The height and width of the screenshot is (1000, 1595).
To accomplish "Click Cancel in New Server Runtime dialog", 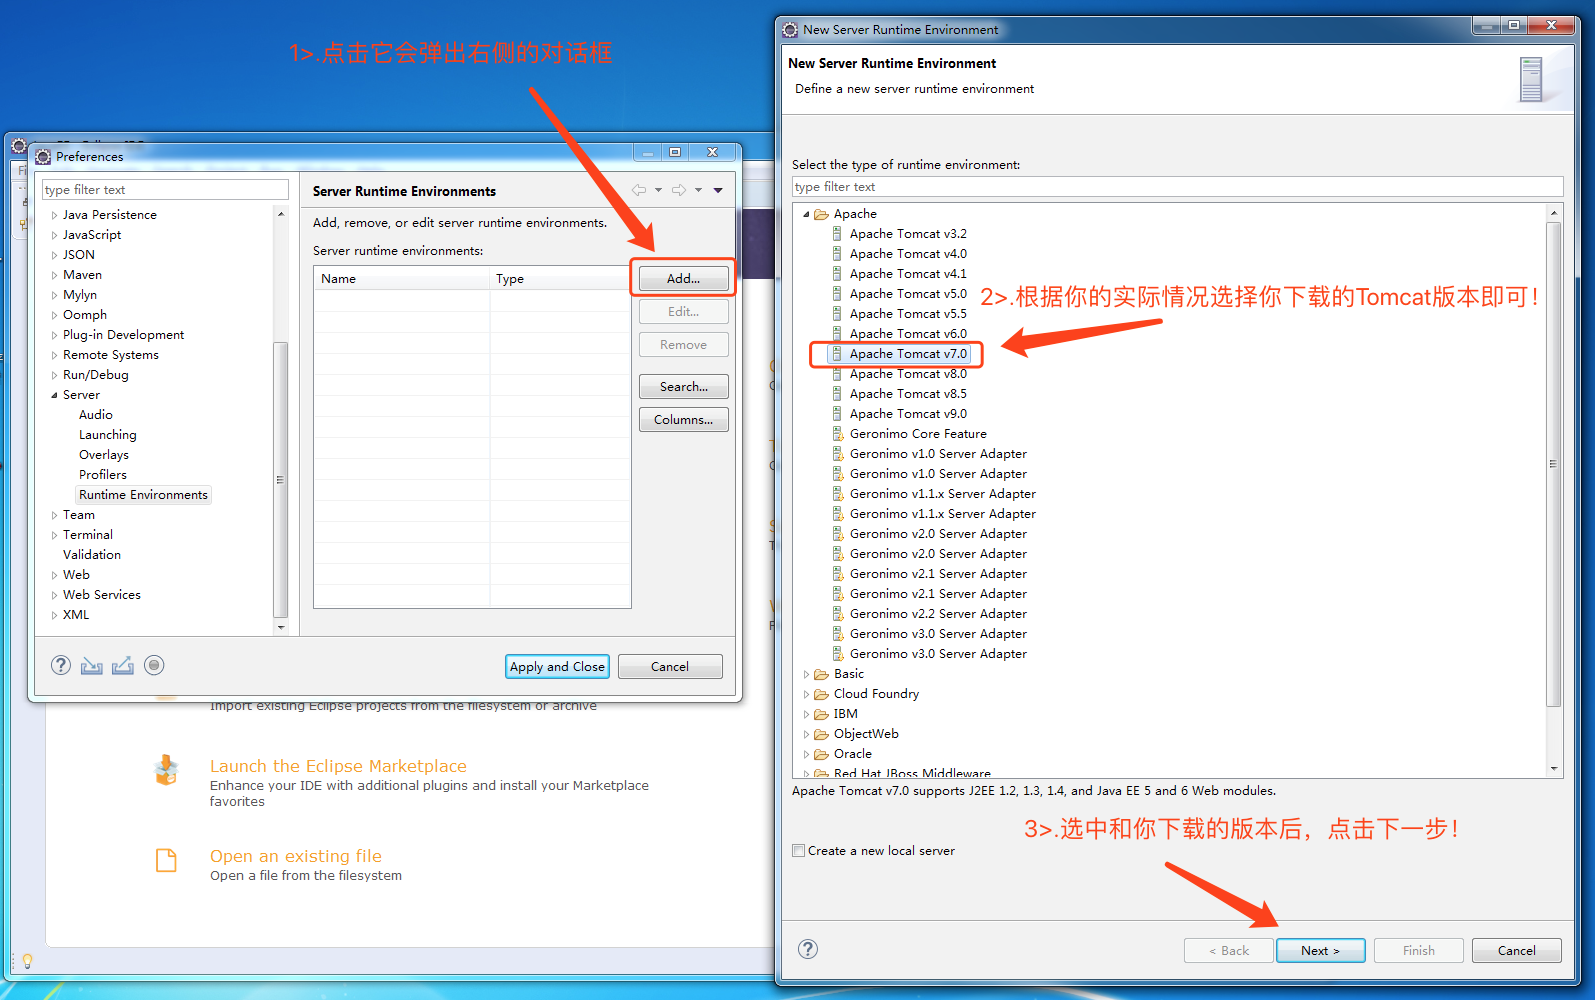I will coord(1516,951).
